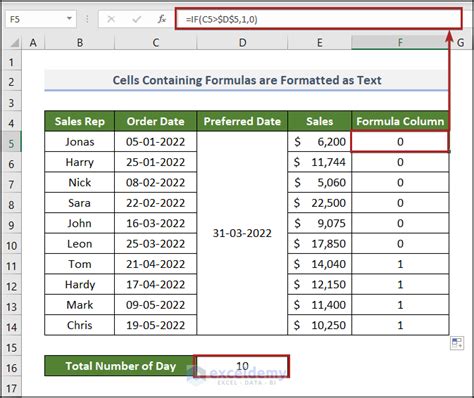The width and height of the screenshot is (474, 398).
Task: Select the cell containing Jonas
Action: click(x=80, y=142)
